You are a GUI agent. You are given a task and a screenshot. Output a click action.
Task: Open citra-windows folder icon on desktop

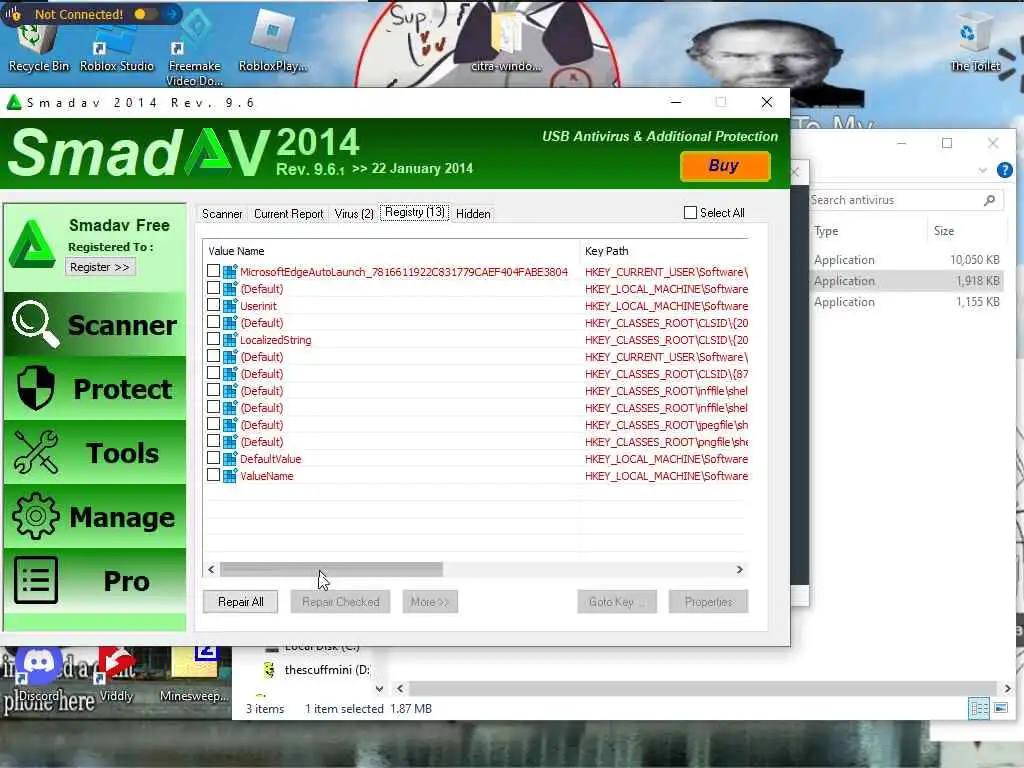(x=506, y=40)
